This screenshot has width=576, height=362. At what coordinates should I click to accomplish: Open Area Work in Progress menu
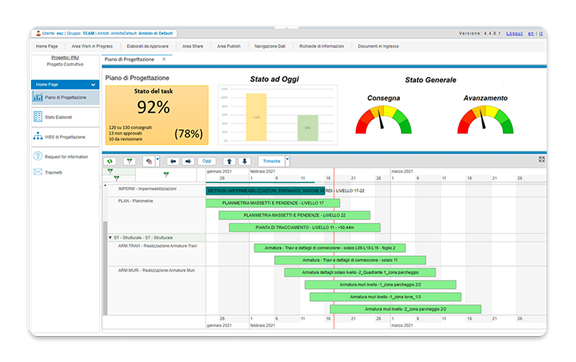tap(92, 46)
